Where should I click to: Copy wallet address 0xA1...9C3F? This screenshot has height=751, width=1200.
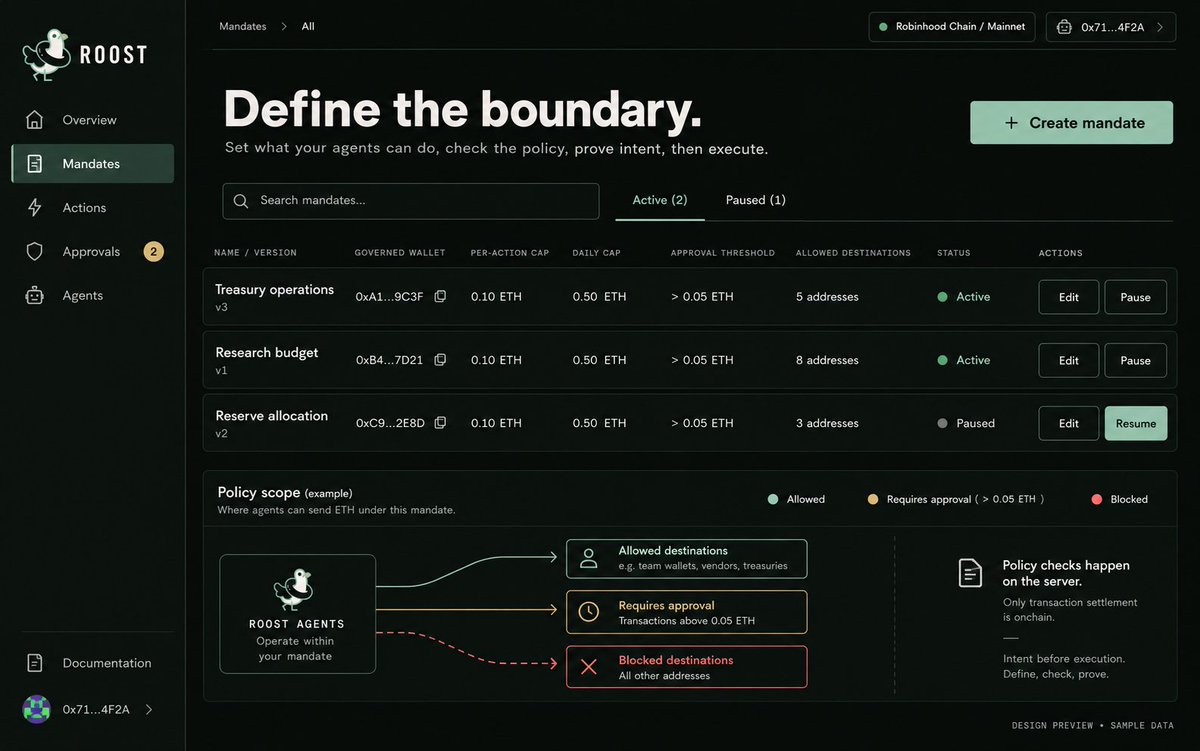[440, 297]
